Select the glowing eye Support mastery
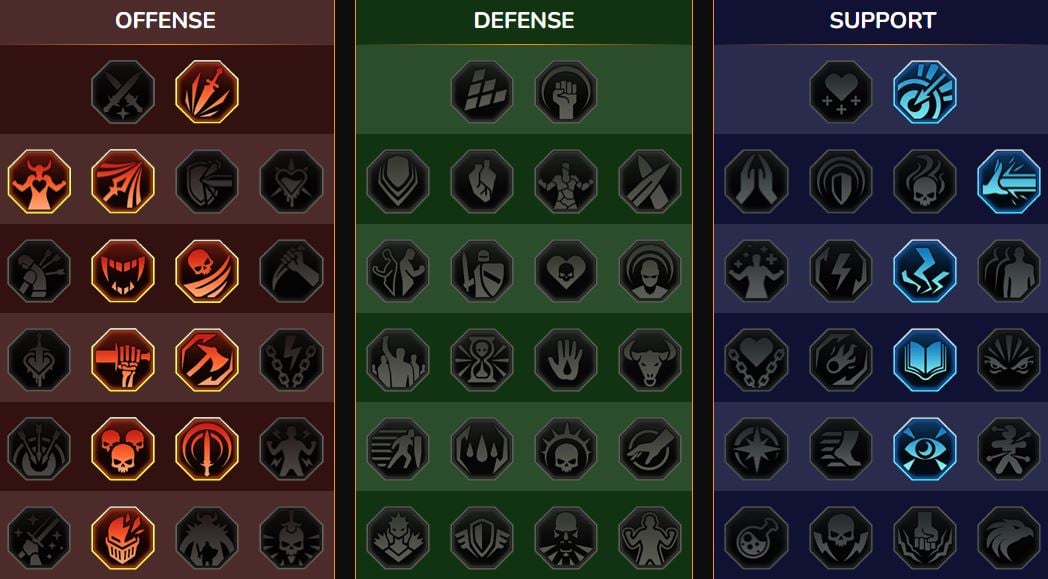This screenshot has width=1048, height=579. [925, 449]
